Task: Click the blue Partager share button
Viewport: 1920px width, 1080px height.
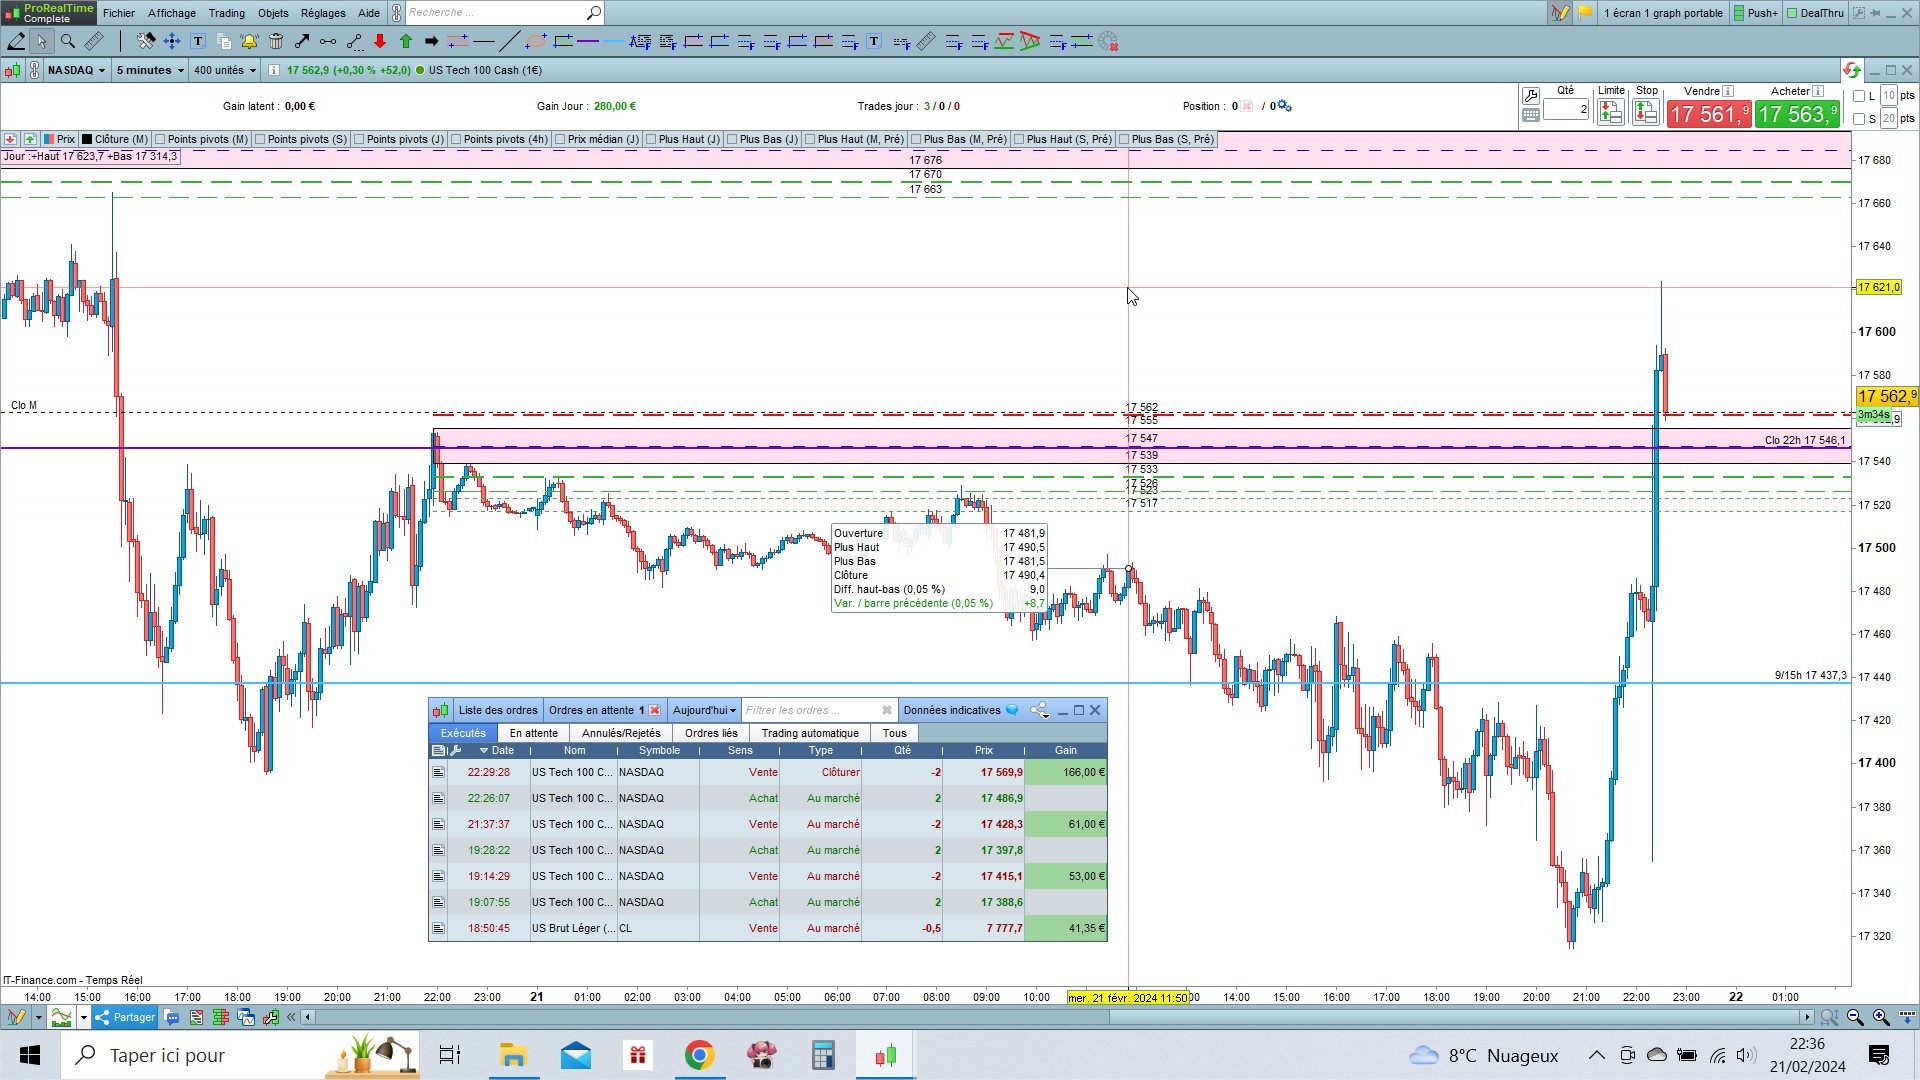Action: click(125, 1018)
